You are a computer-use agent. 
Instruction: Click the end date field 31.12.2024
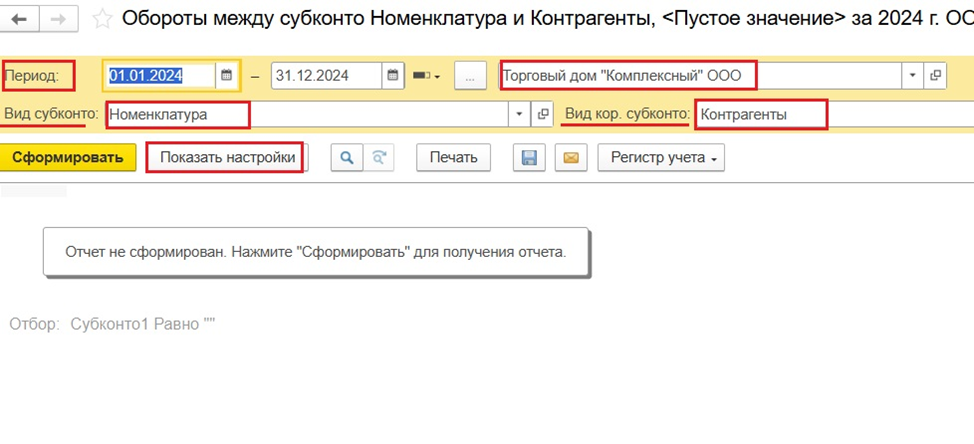pos(327,76)
